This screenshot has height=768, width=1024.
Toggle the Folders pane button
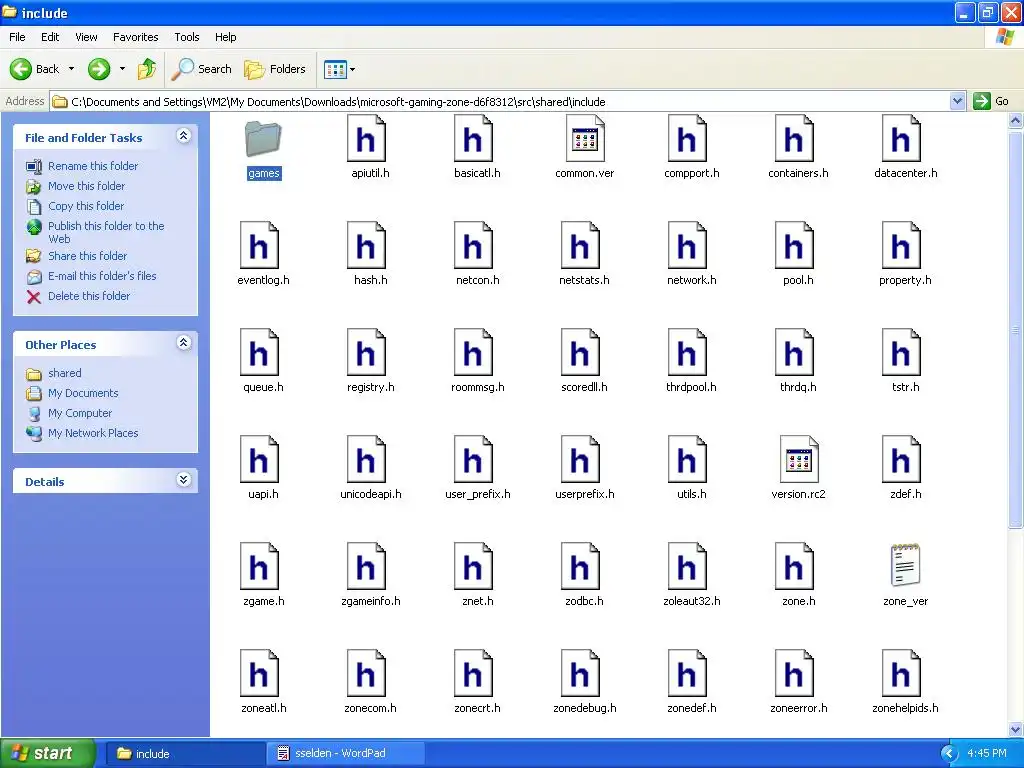[x=274, y=69]
